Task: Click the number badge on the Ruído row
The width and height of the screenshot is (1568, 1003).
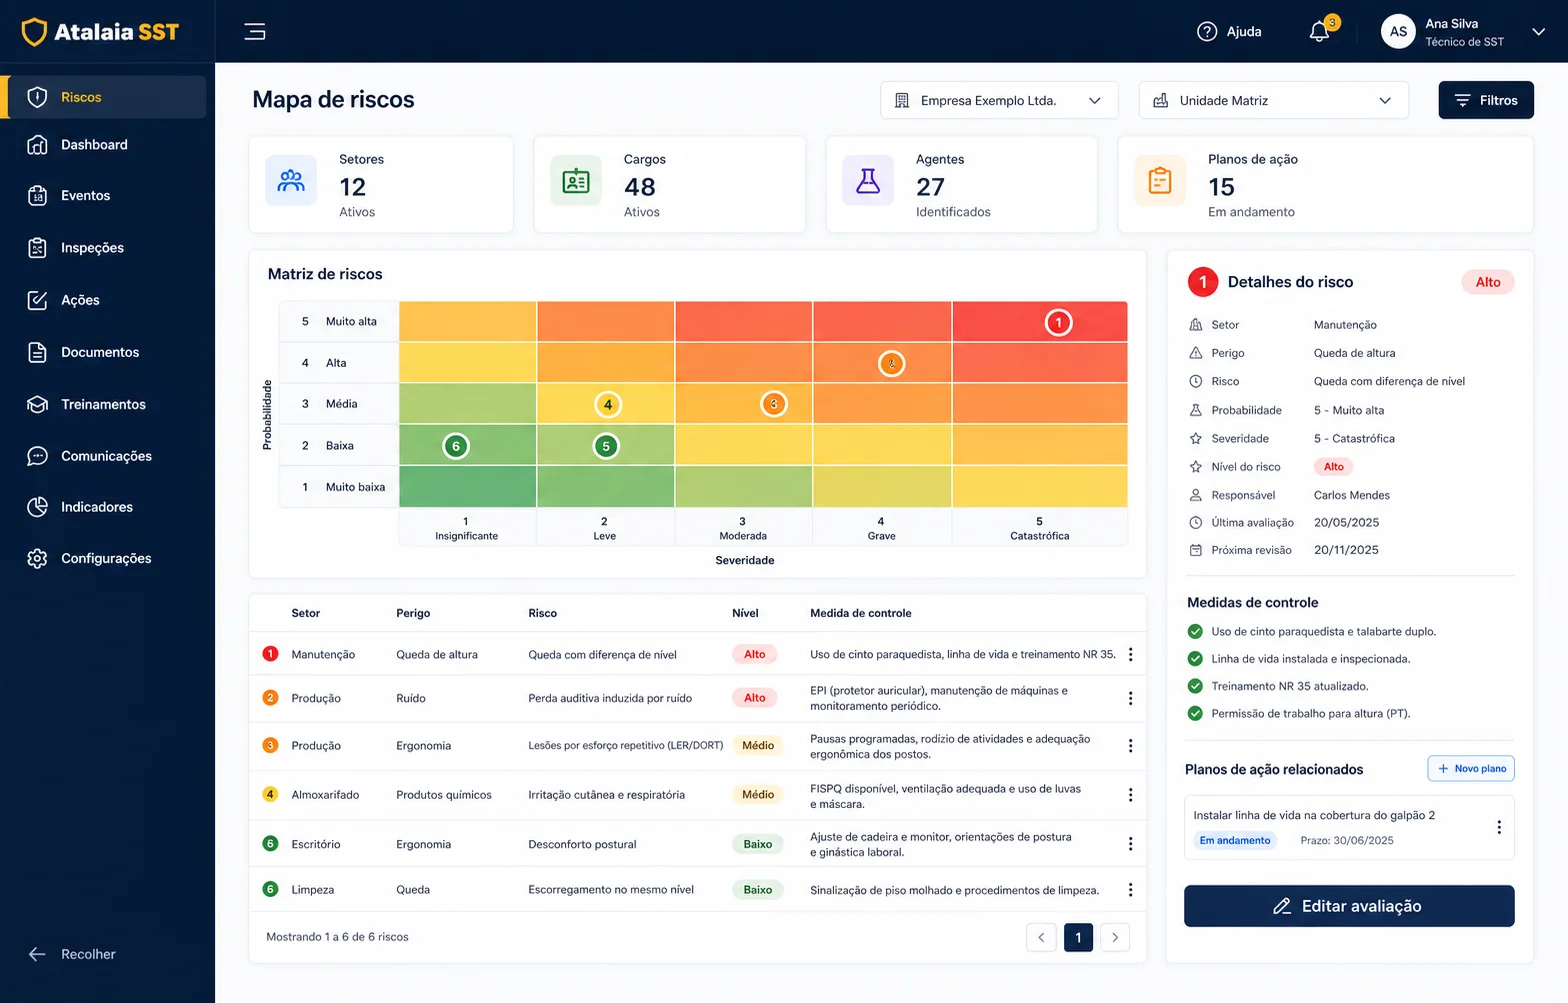Action: pyautogui.click(x=270, y=698)
